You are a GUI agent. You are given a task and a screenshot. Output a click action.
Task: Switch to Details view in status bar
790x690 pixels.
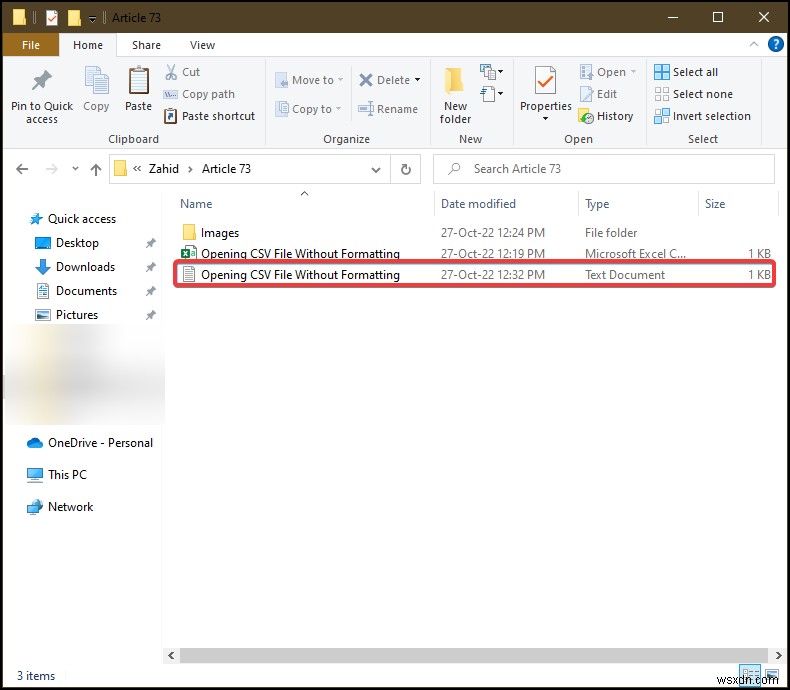pyautogui.click(x=750, y=673)
